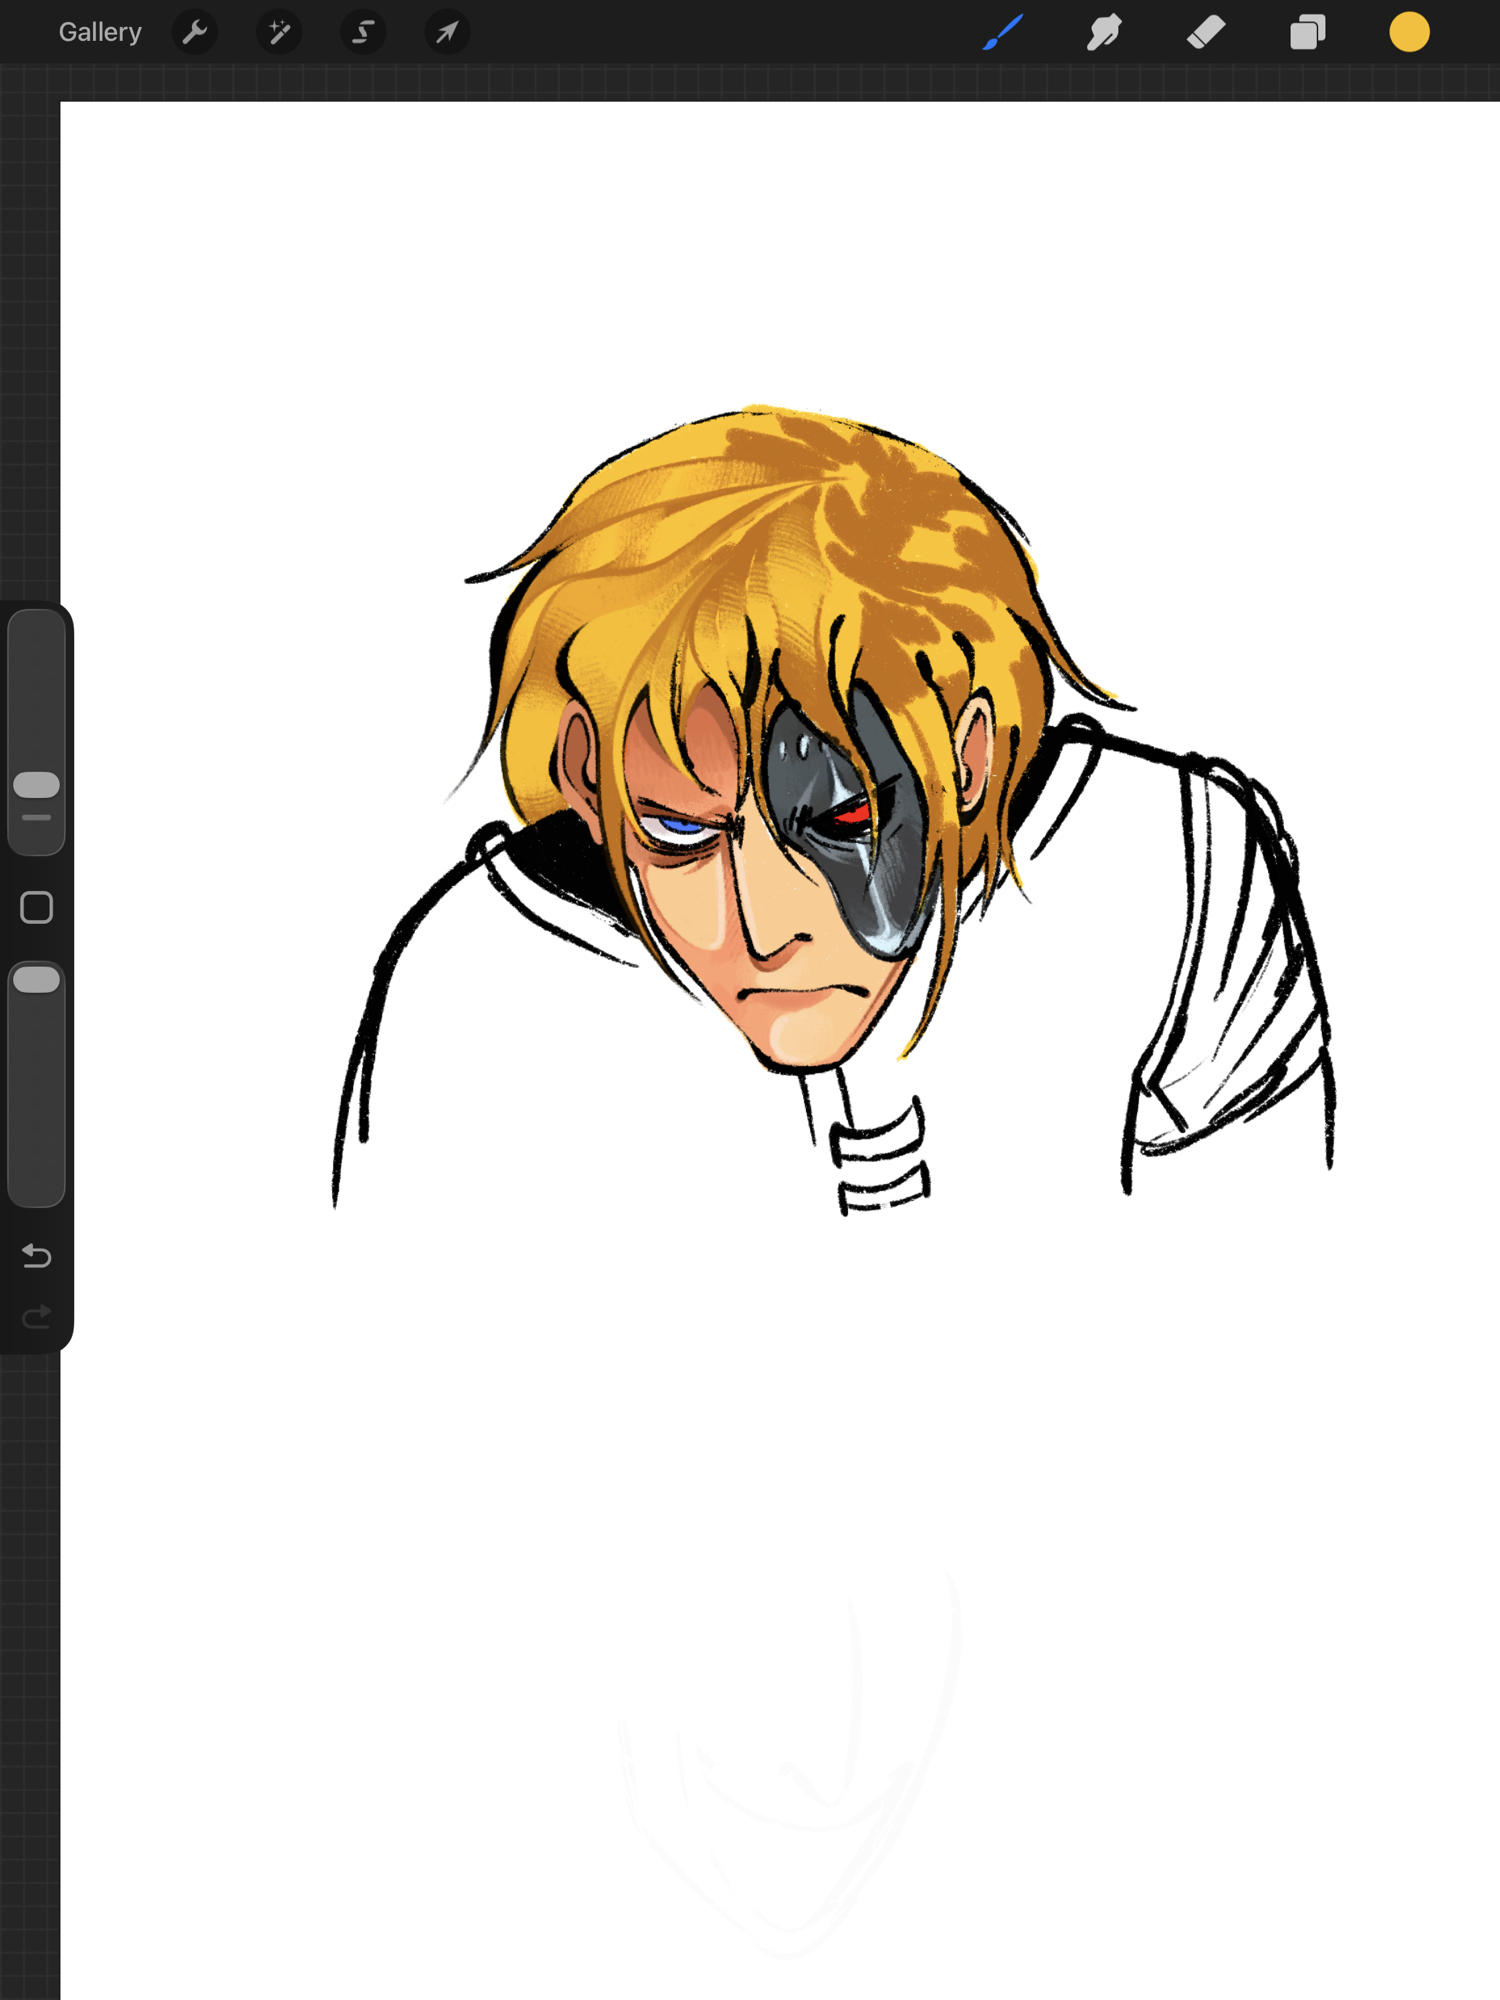This screenshot has width=1500, height=2000.
Task: Select the Brush tool
Action: click(1003, 33)
